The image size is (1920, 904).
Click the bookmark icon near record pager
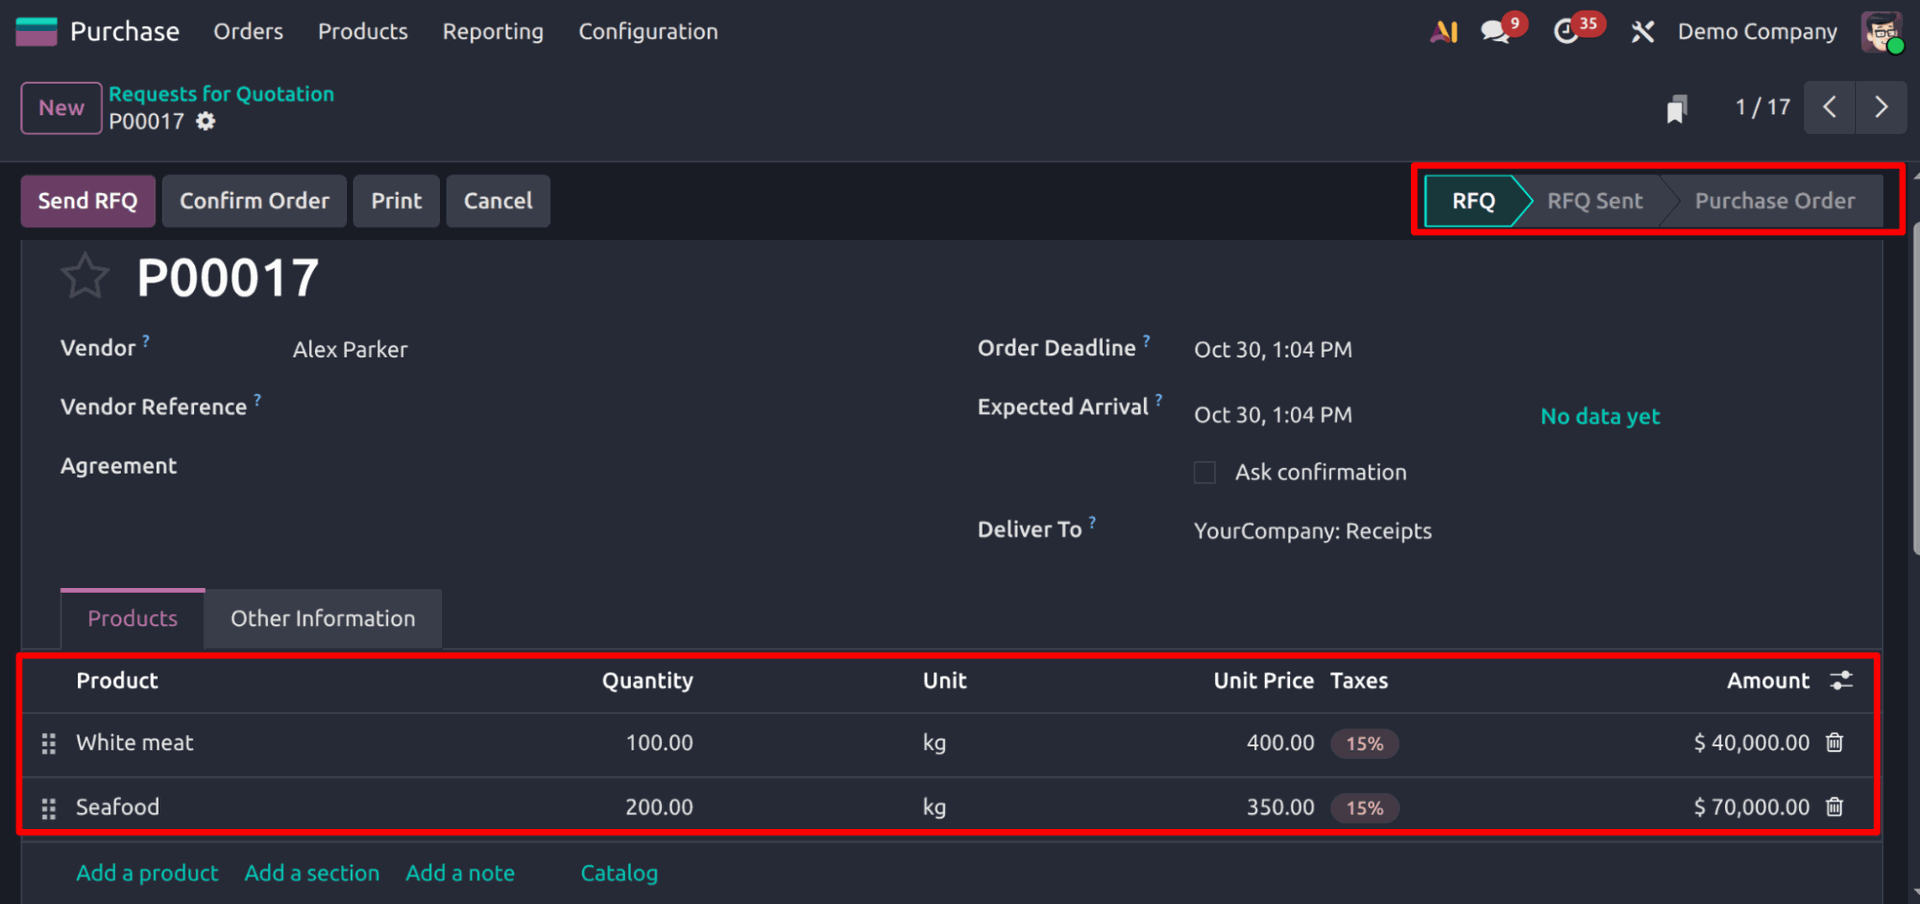pyautogui.click(x=1677, y=108)
